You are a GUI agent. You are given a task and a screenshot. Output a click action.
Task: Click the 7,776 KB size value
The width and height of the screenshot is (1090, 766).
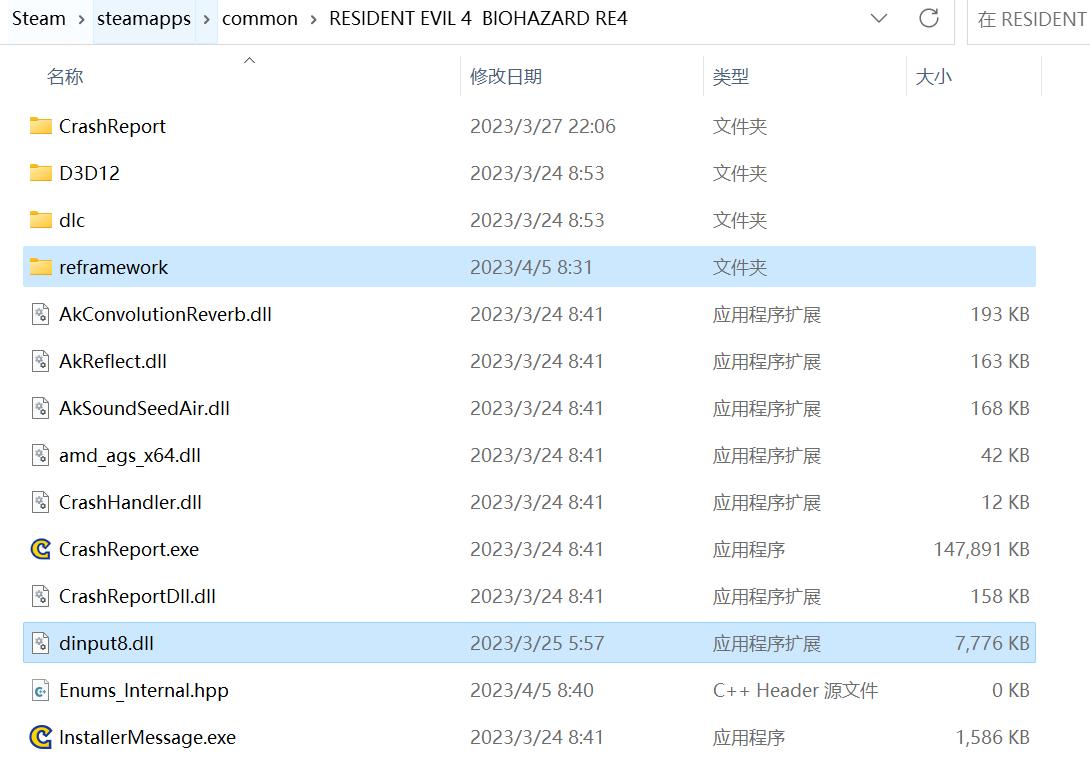pyautogui.click(x=992, y=644)
